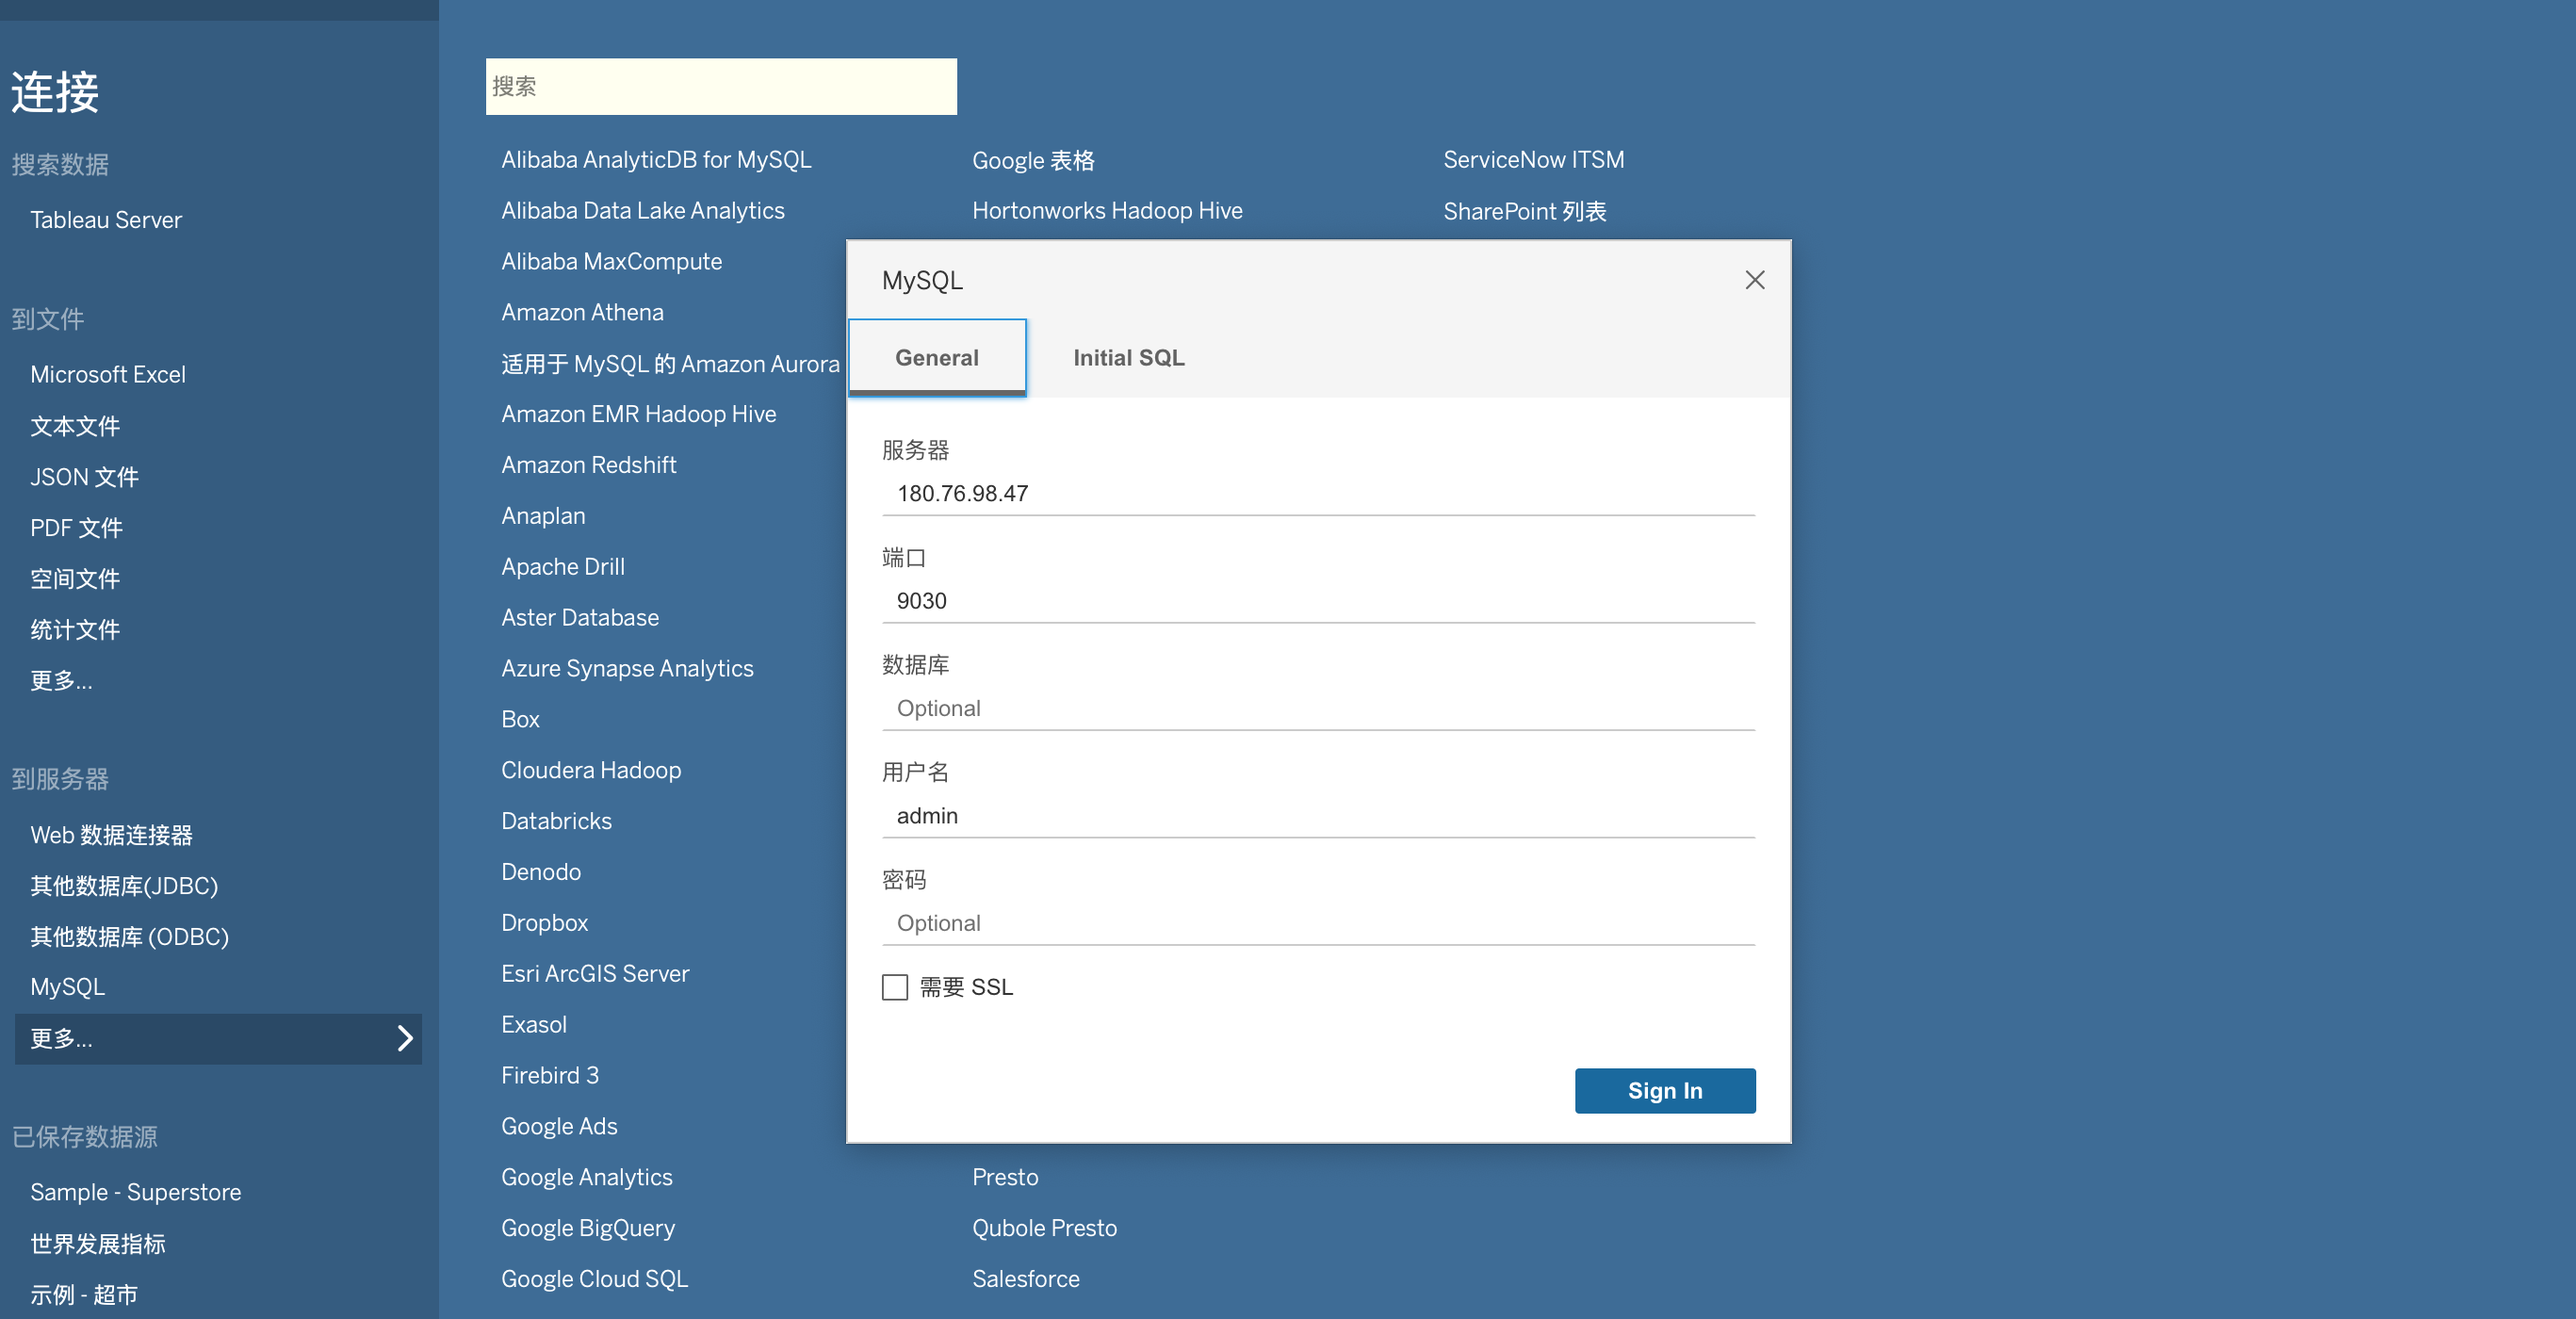This screenshot has height=1319, width=2576.
Task: Choose Alibaba Data Lake Analytics
Action: coord(643,211)
